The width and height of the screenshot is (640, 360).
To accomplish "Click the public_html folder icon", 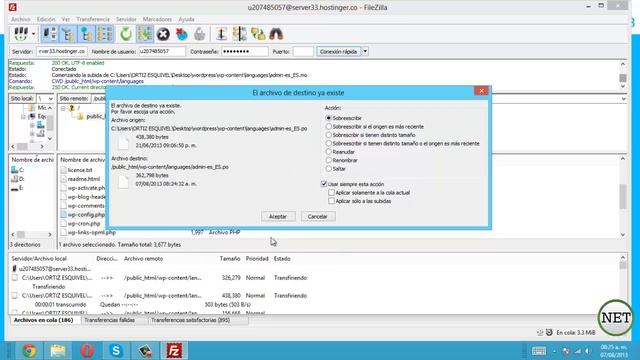I will tap(80, 117).
